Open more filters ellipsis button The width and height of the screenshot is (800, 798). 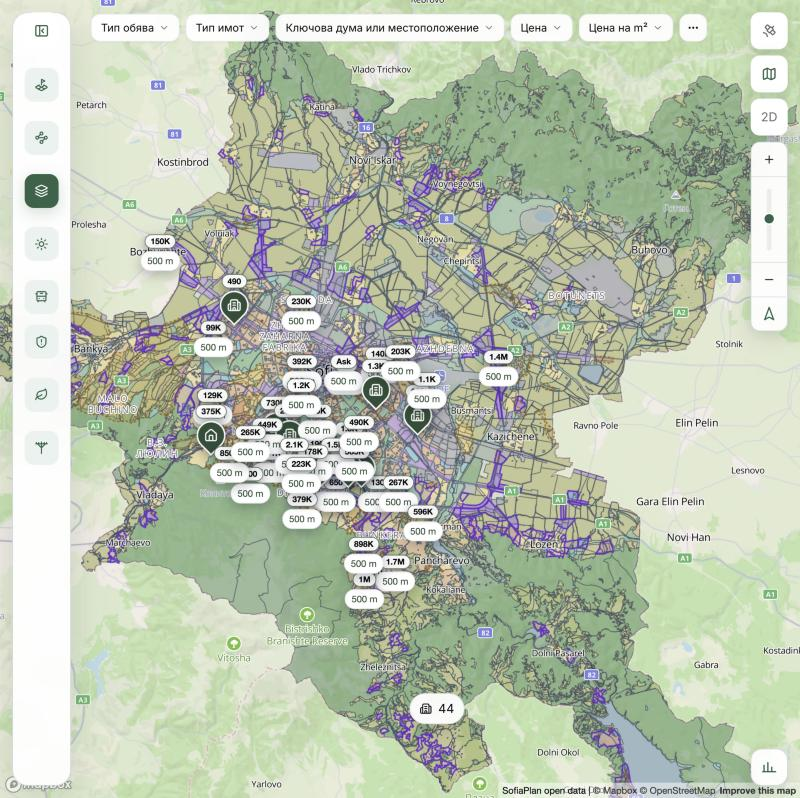[693, 28]
